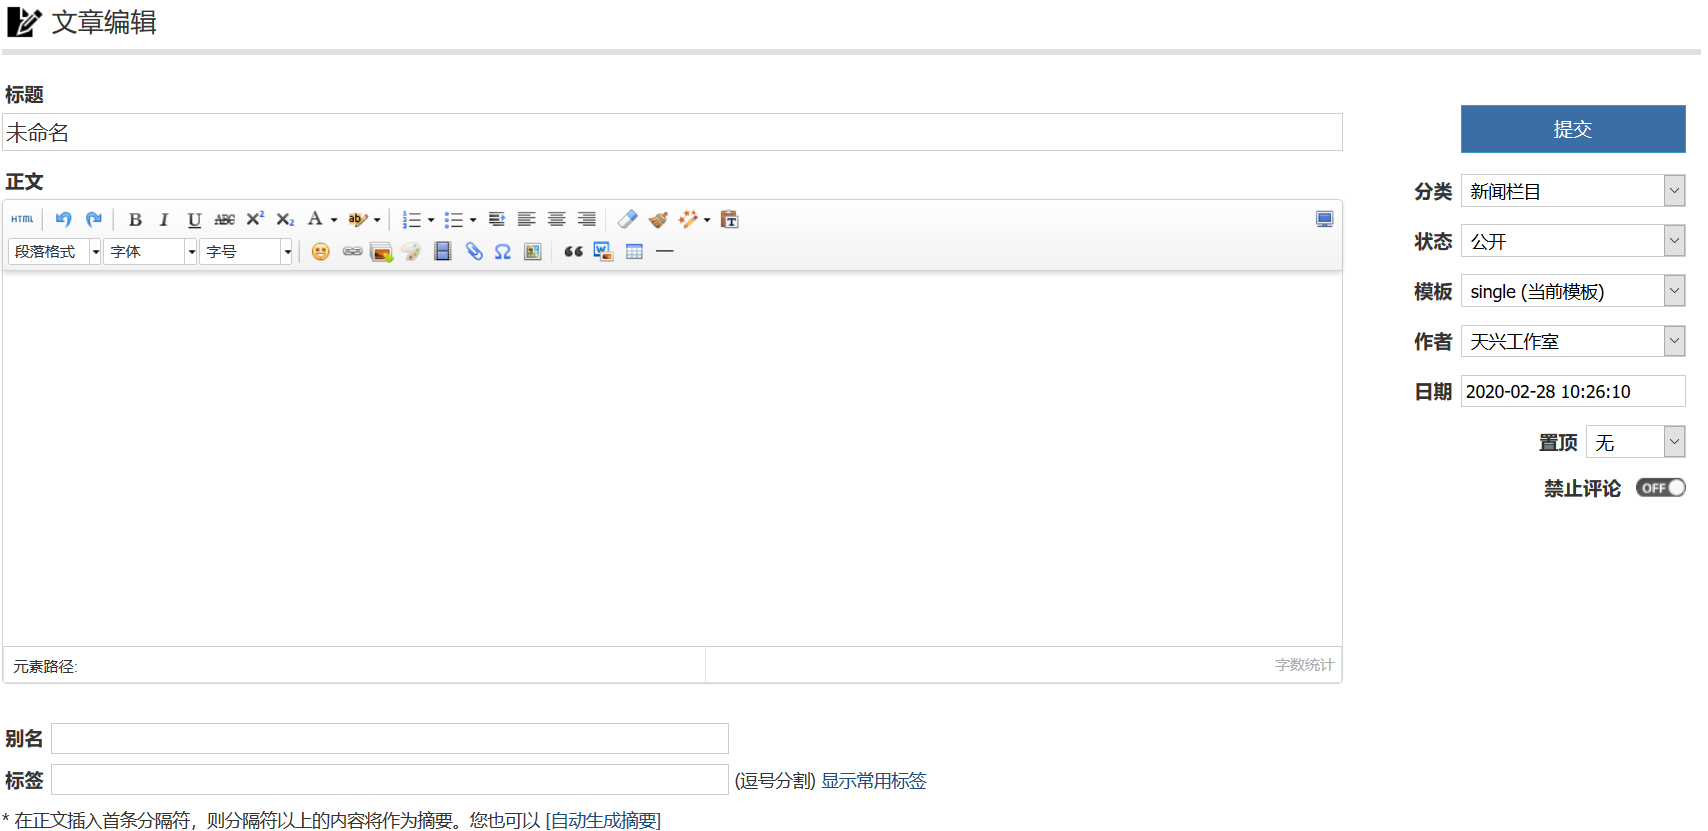Viewport: 1708px width, 831px height.
Task: Open ordered list style dropdown
Action: (431, 220)
